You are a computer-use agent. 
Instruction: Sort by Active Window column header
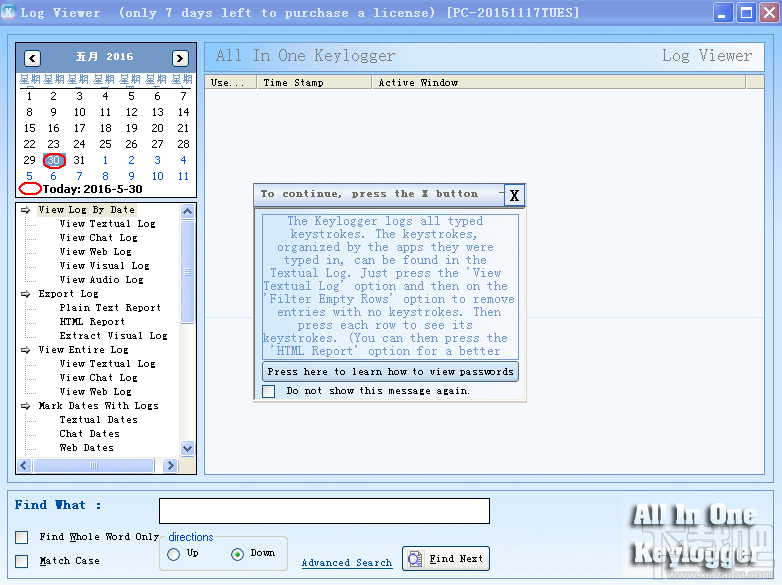[x=559, y=82]
